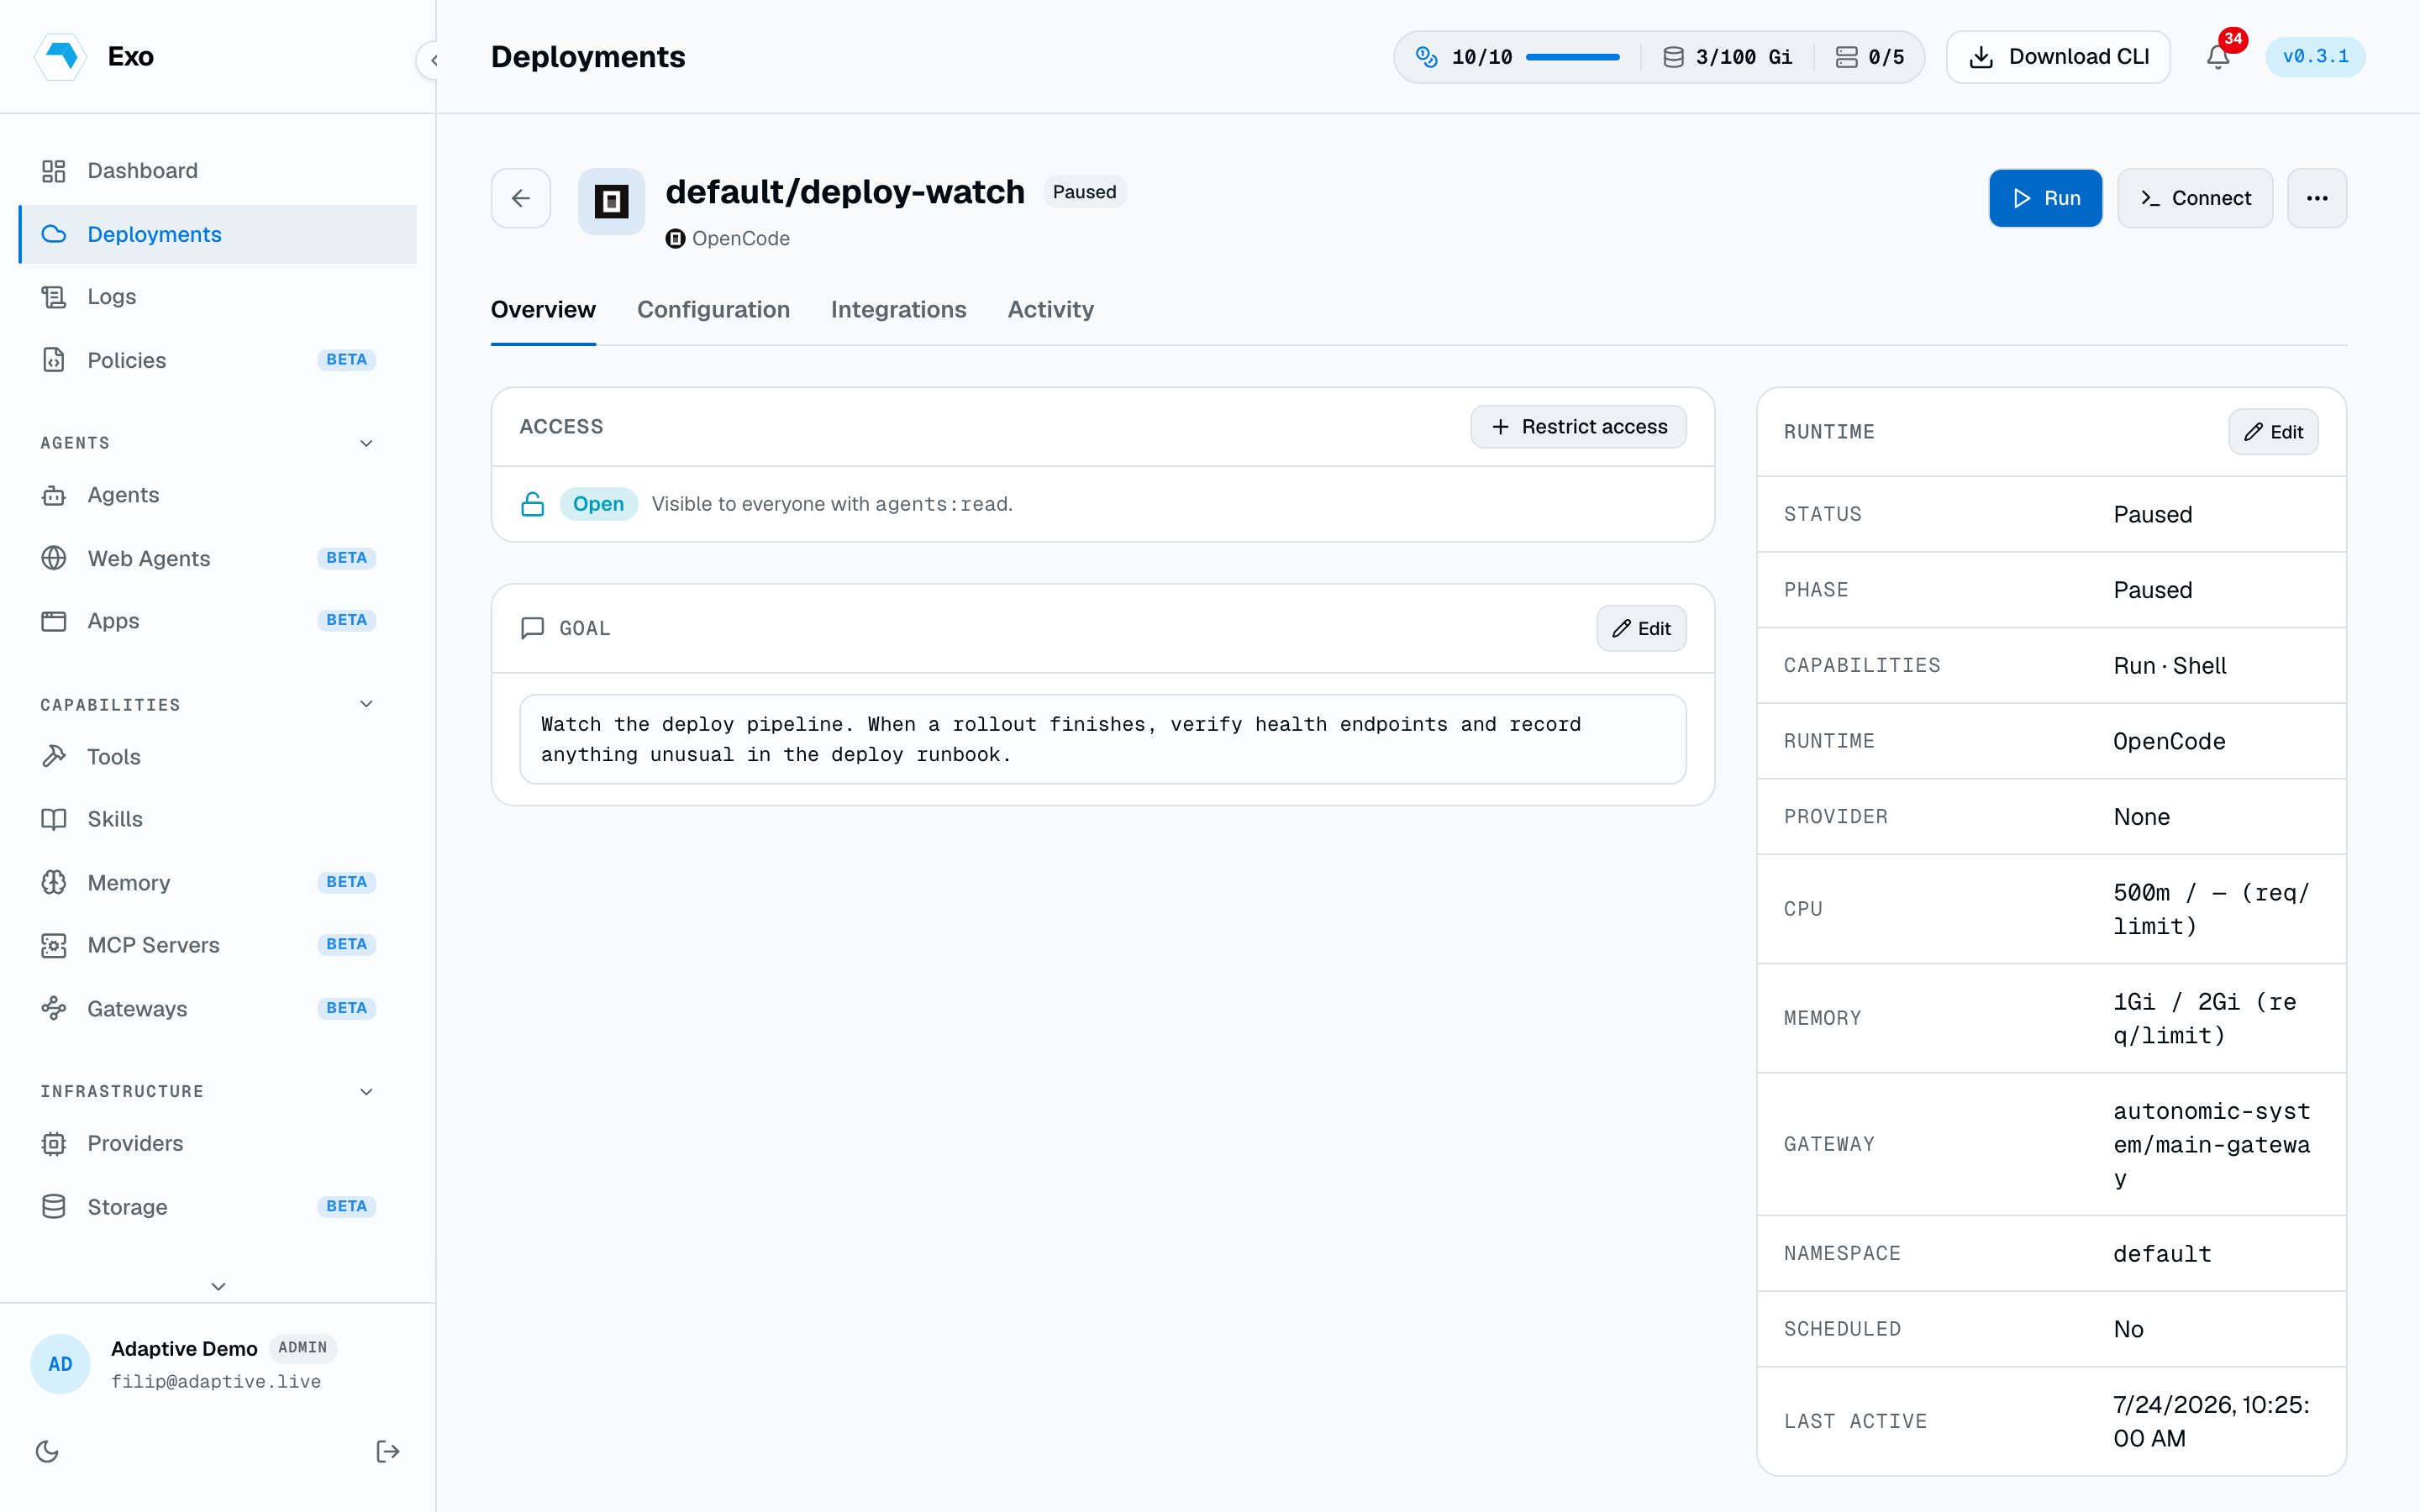Click the sidebar scroll-down chevron
Image resolution: width=2420 pixels, height=1512 pixels.
click(218, 1286)
